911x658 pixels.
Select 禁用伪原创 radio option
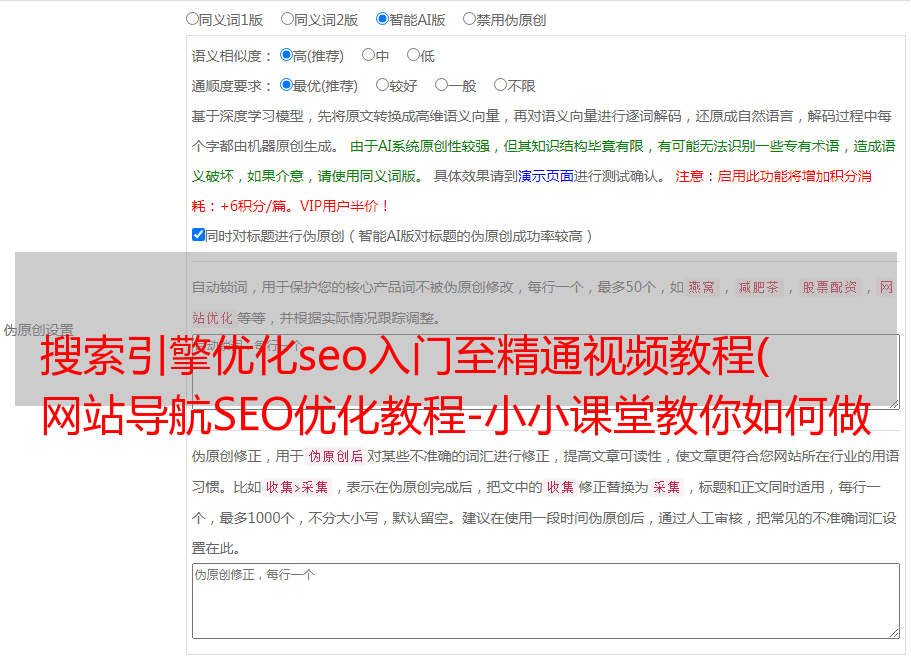(469, 19)
